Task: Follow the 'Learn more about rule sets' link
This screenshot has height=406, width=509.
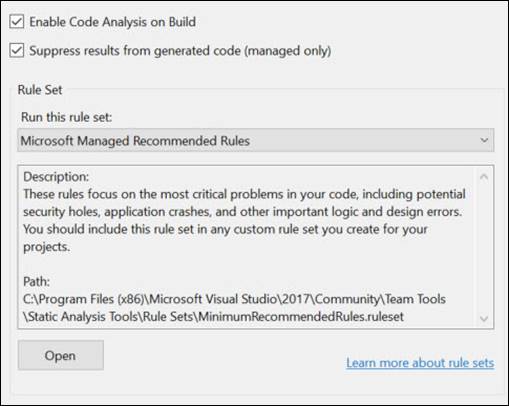Action: coord(420,363)
